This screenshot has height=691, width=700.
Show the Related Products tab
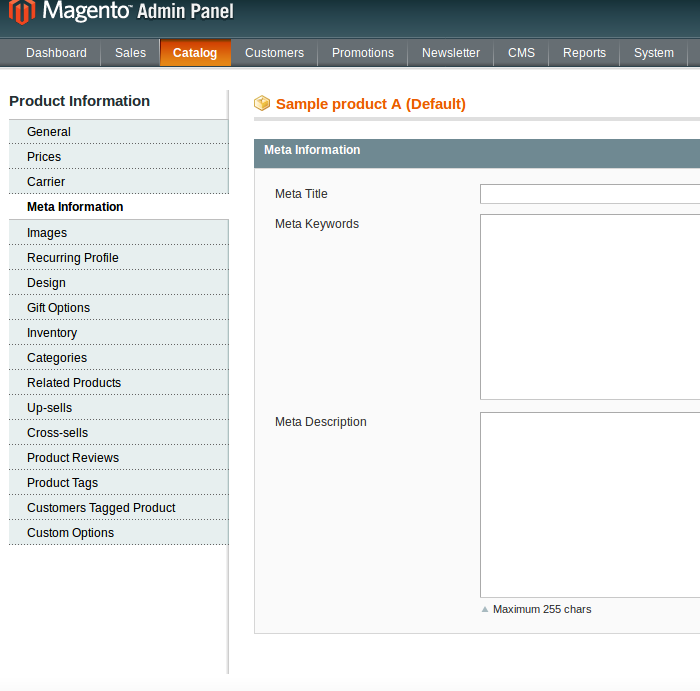74,383
